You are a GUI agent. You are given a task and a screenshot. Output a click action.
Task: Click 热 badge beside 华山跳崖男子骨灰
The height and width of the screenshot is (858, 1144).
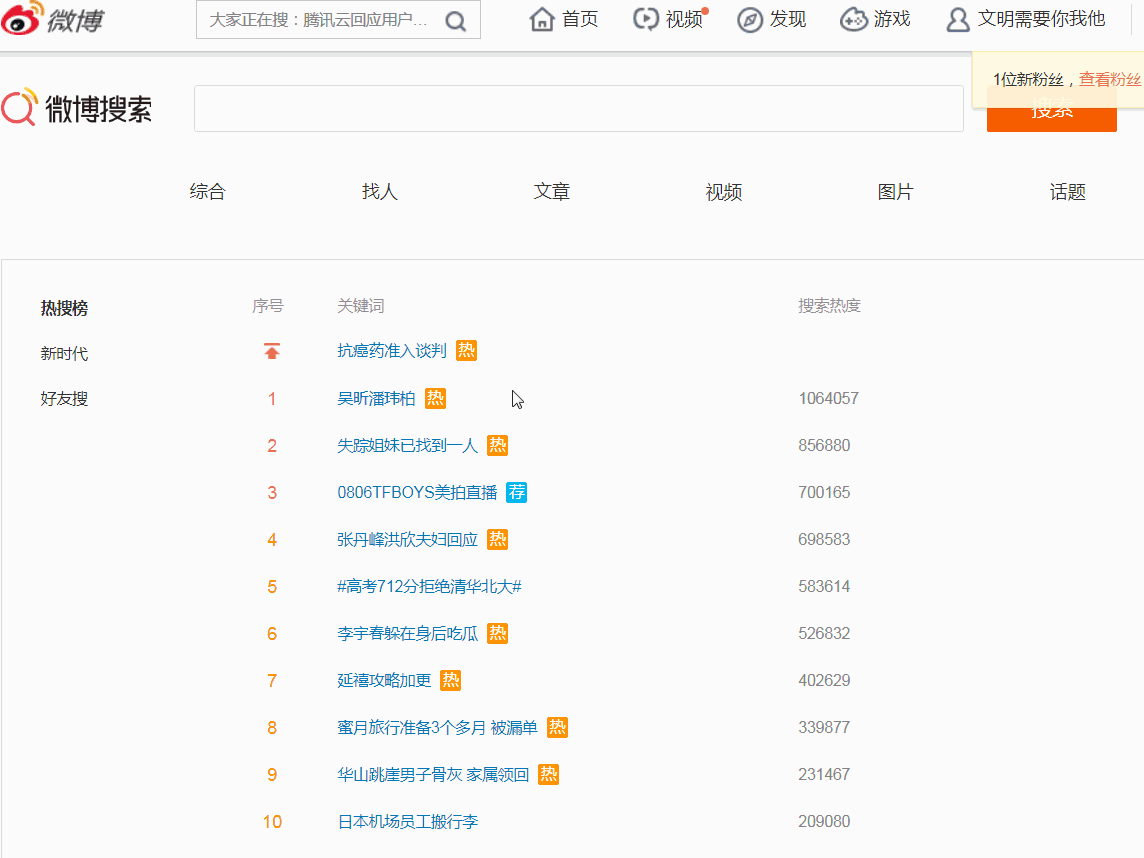(549, 774)
